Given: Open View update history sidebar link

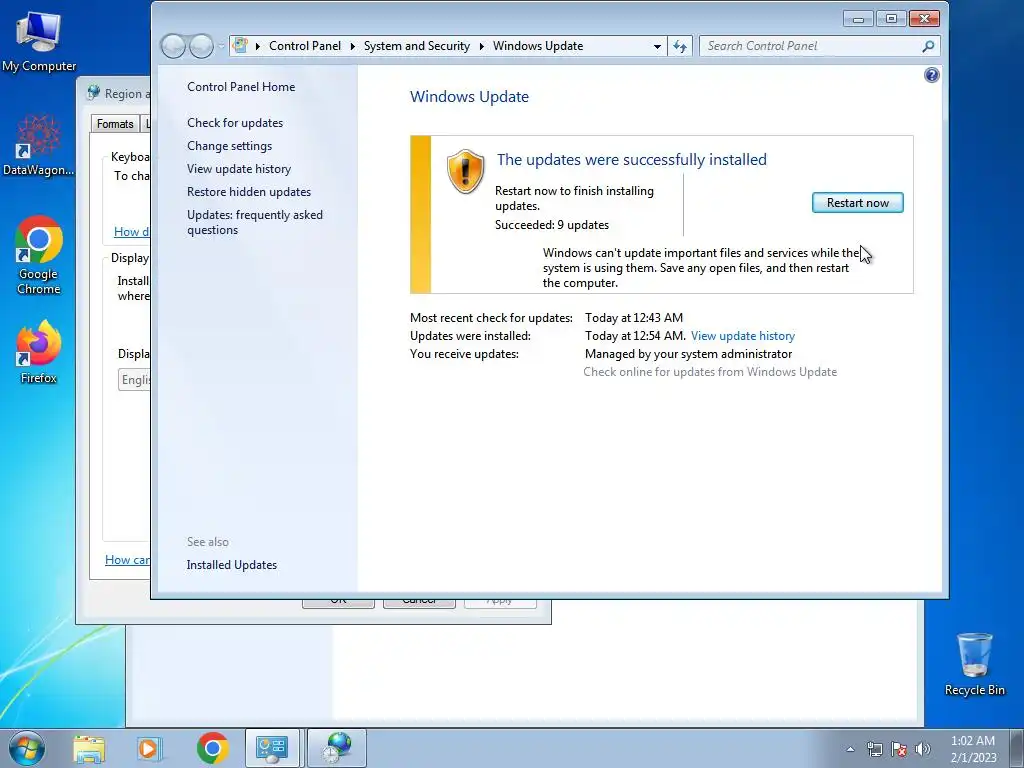Looking at the screenshot, I should click(239, 168).
